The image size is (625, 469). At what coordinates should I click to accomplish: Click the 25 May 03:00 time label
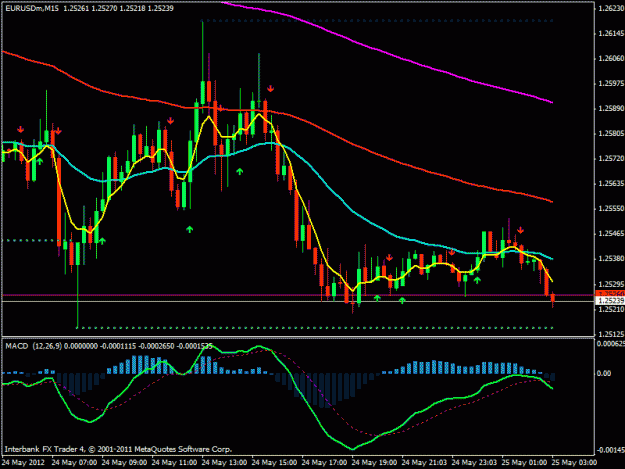click(x=574, y=463)
